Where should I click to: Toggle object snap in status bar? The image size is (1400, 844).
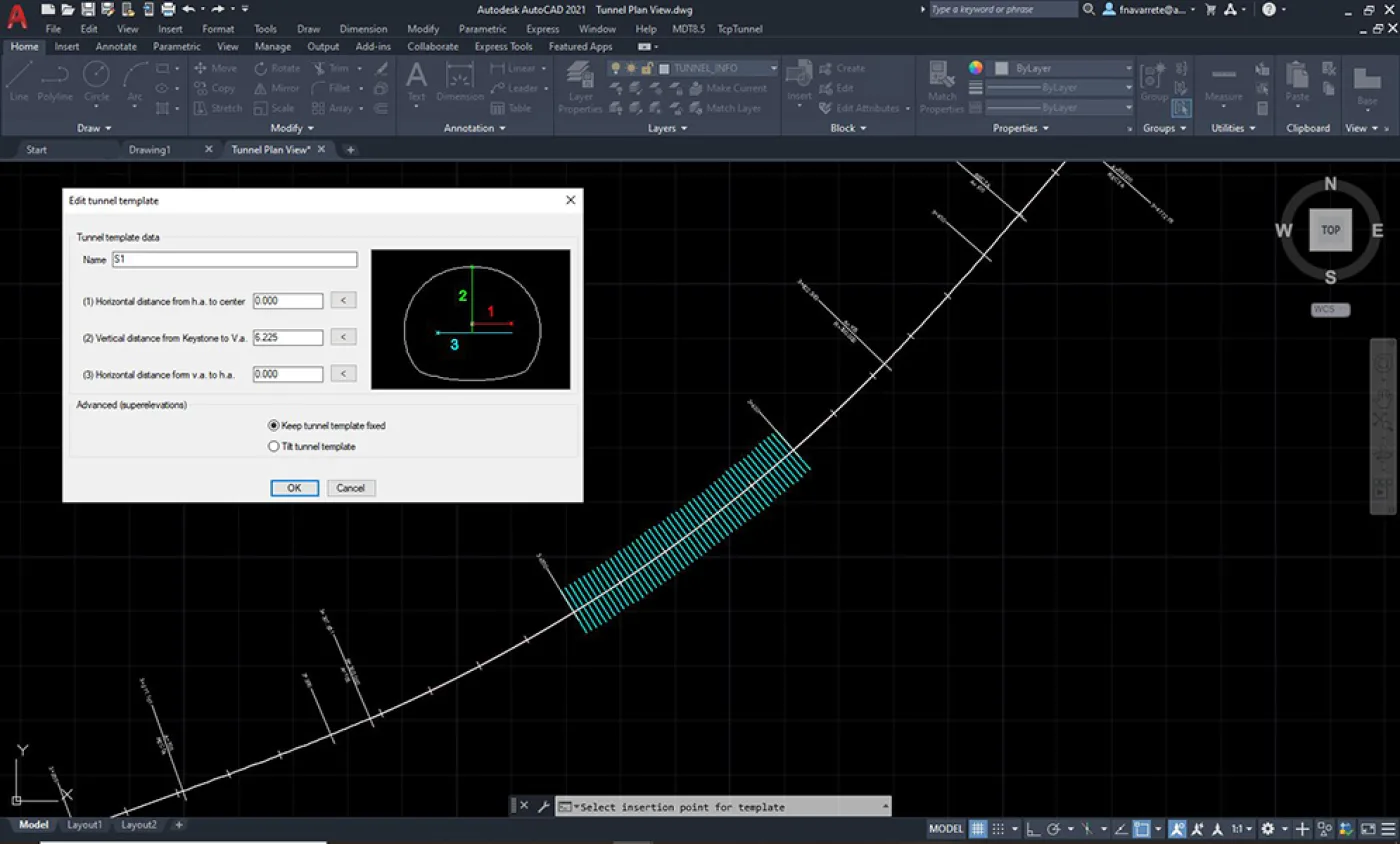[1142, 829]
